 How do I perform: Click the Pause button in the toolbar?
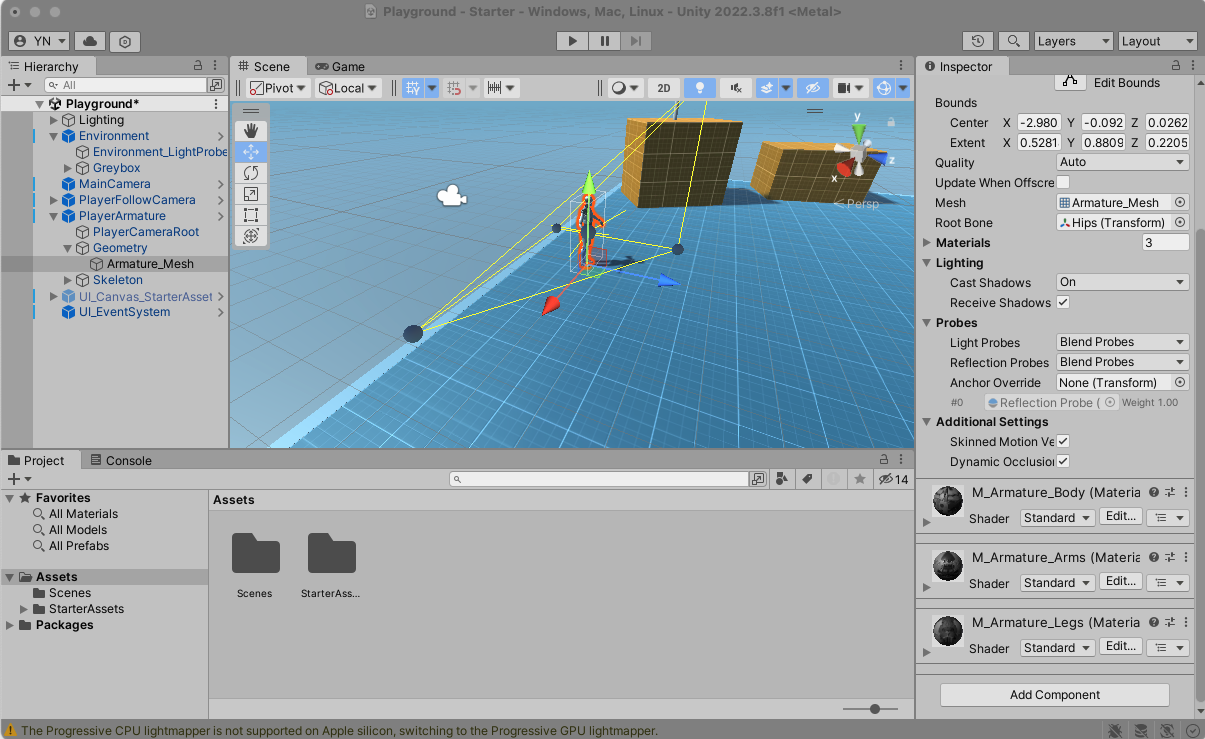click(604, 41)
